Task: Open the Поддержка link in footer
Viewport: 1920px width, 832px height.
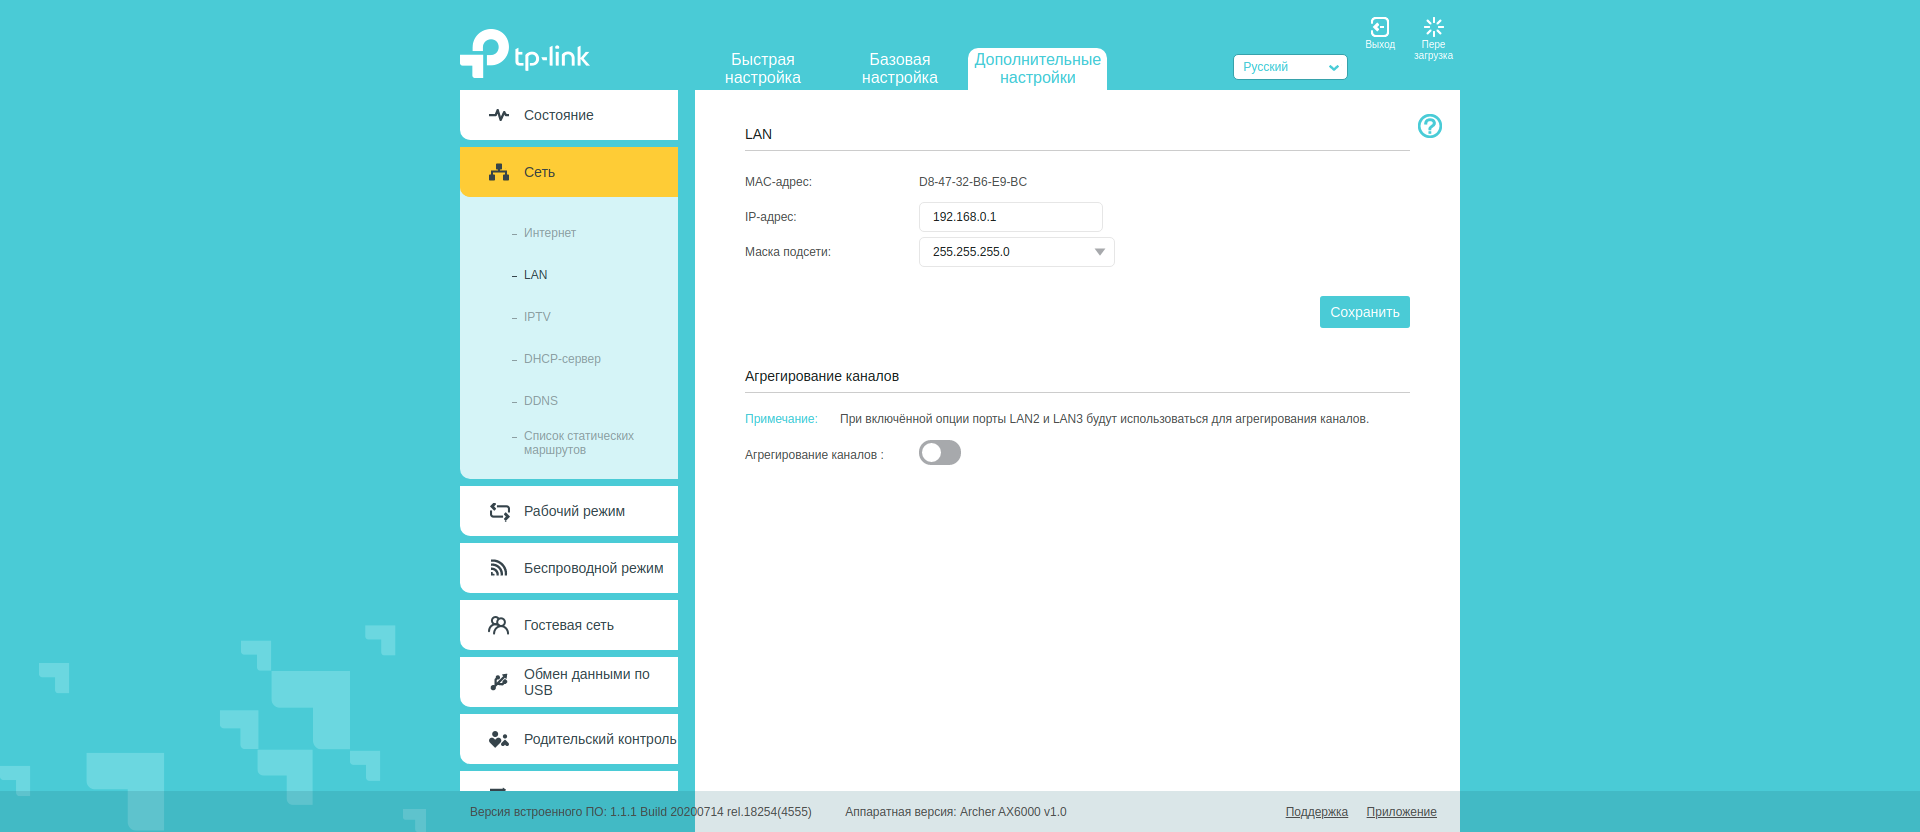Action: (1316, 812)
